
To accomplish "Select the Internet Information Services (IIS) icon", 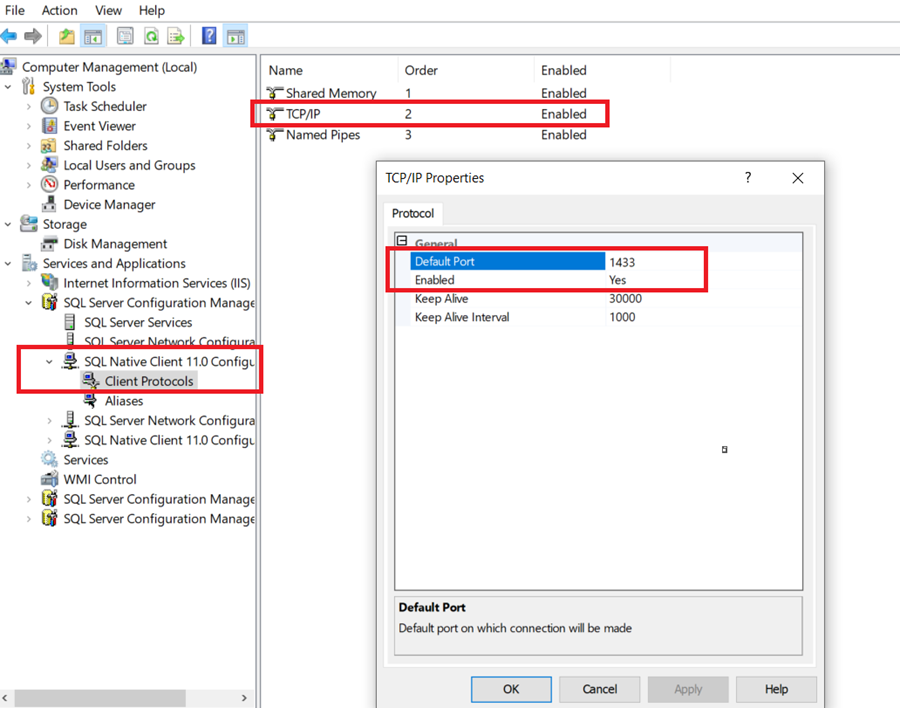I will pyautogui.click(x=49, y=283).
